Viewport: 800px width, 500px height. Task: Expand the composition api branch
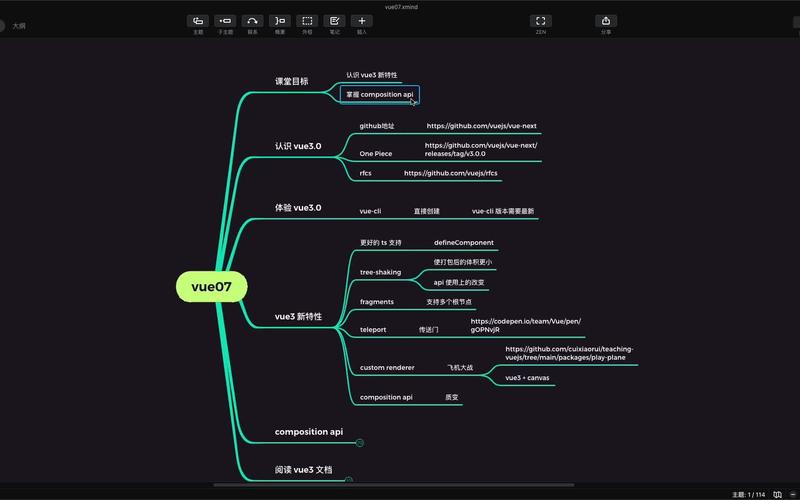[x=360, y=442]
